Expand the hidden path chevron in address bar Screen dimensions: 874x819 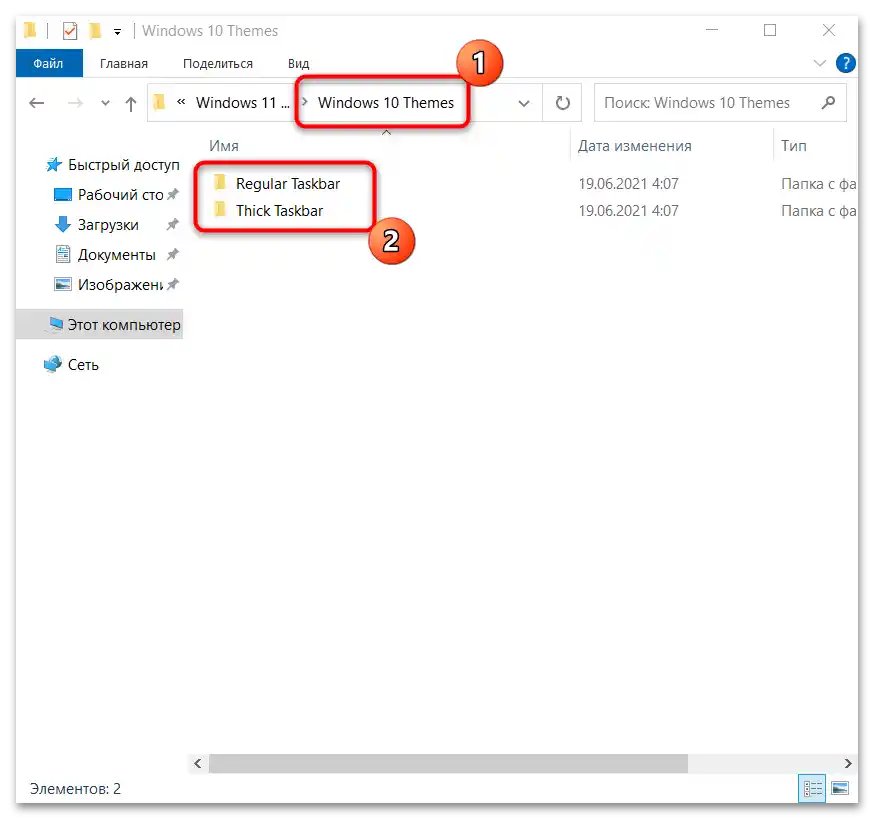point(181,102)
